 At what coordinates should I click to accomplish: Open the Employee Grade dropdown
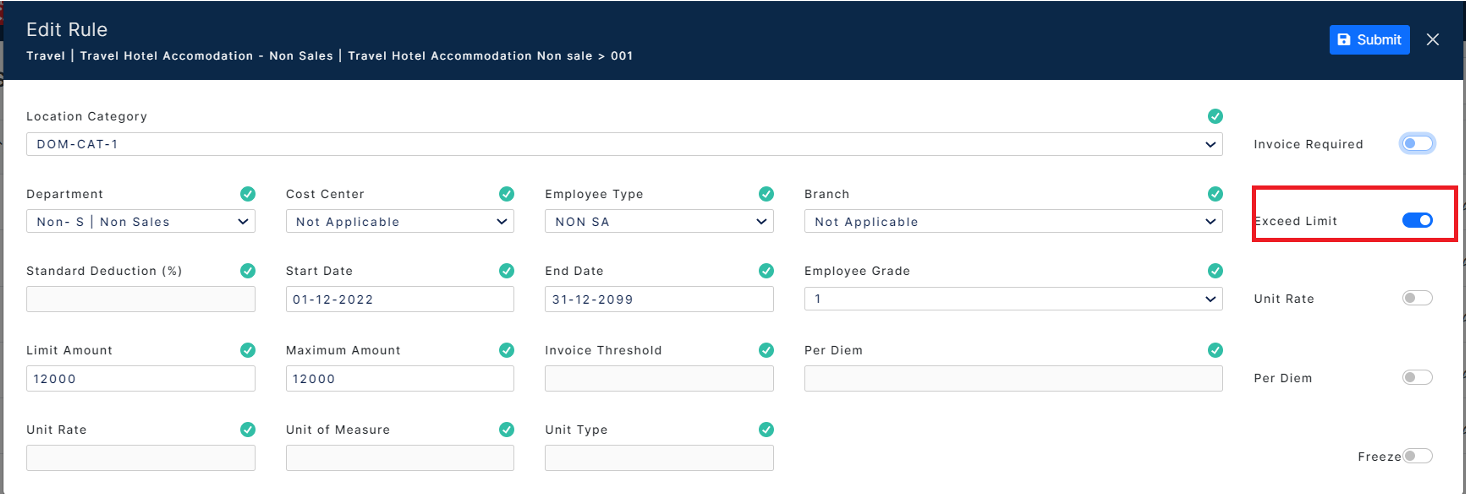(x=1013, y=299)
